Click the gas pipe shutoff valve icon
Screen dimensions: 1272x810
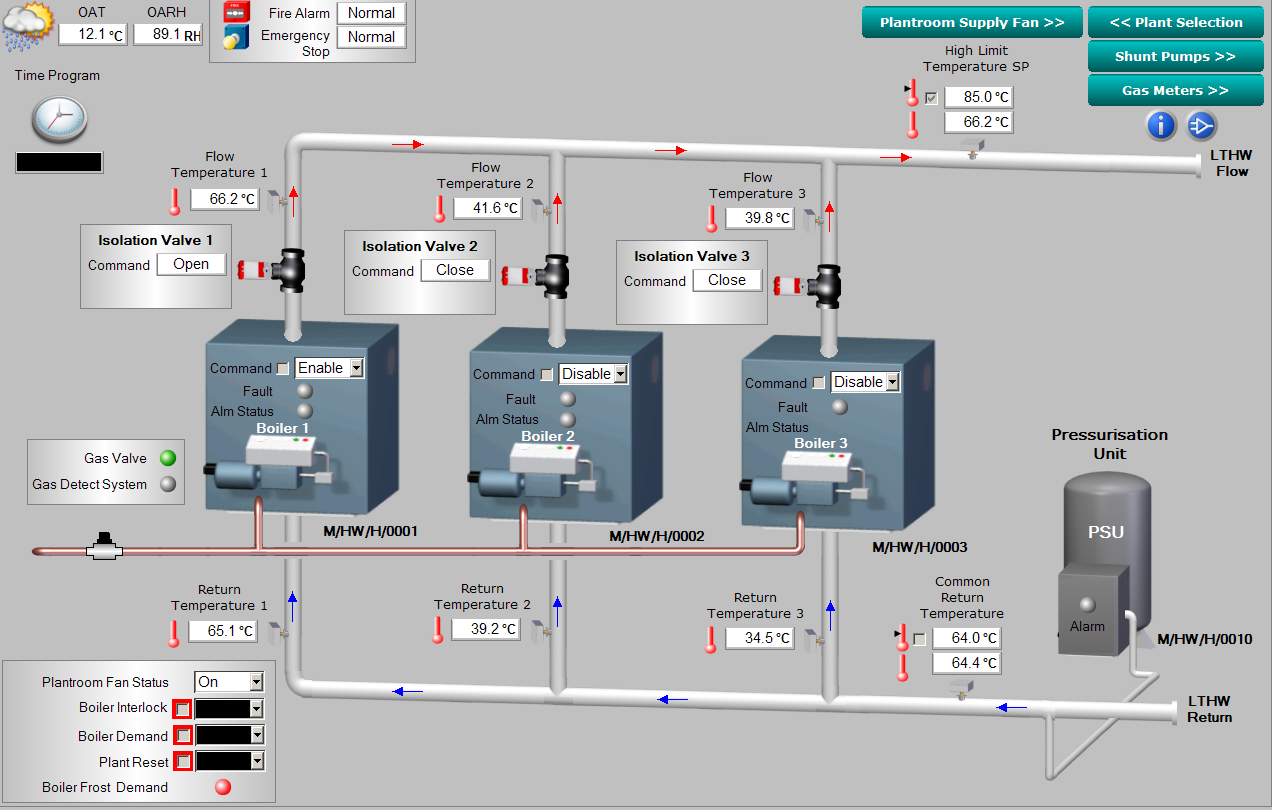point(103,548)
